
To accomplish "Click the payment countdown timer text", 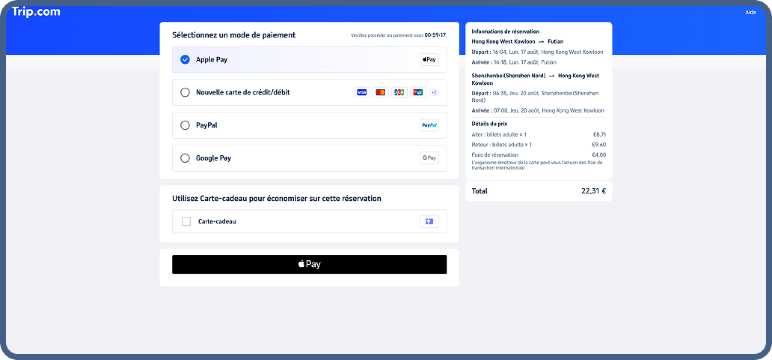I will (x=399, y=35).
